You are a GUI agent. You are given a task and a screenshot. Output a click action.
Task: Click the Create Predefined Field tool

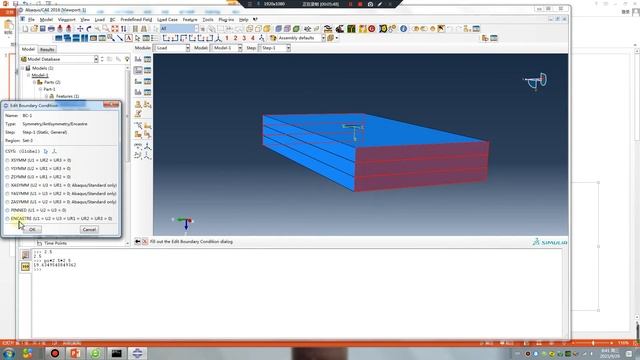138,82
